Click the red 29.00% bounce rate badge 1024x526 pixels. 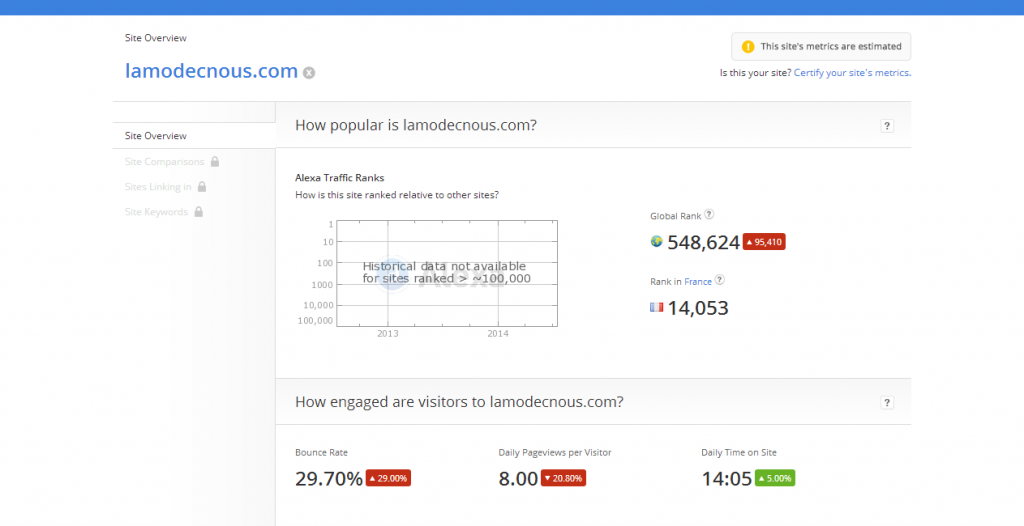pyautogui.click(x=388, y=478)
